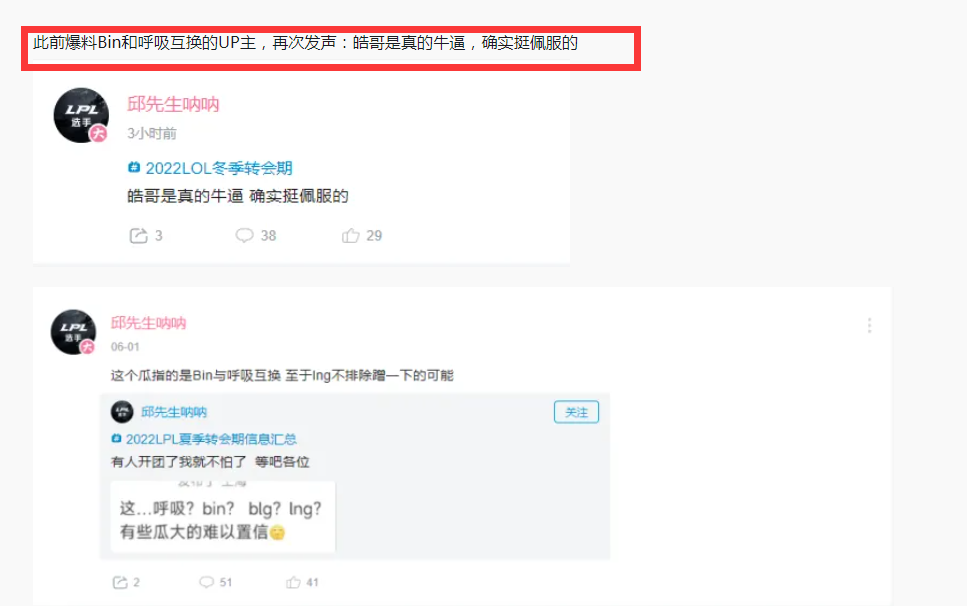Image resolution: width=967 pixels, height=606 pixels.
Task: Like the second post with thumbs-up
Action: (294, 582)
